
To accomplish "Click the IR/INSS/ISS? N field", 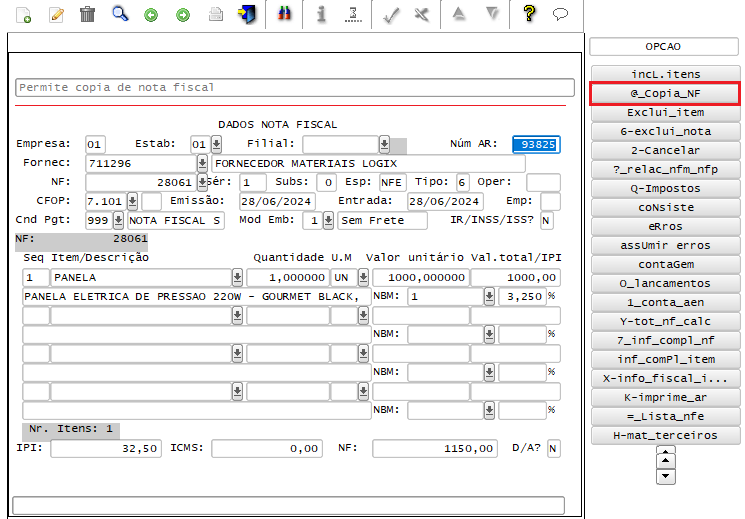I will coord(546,221).
